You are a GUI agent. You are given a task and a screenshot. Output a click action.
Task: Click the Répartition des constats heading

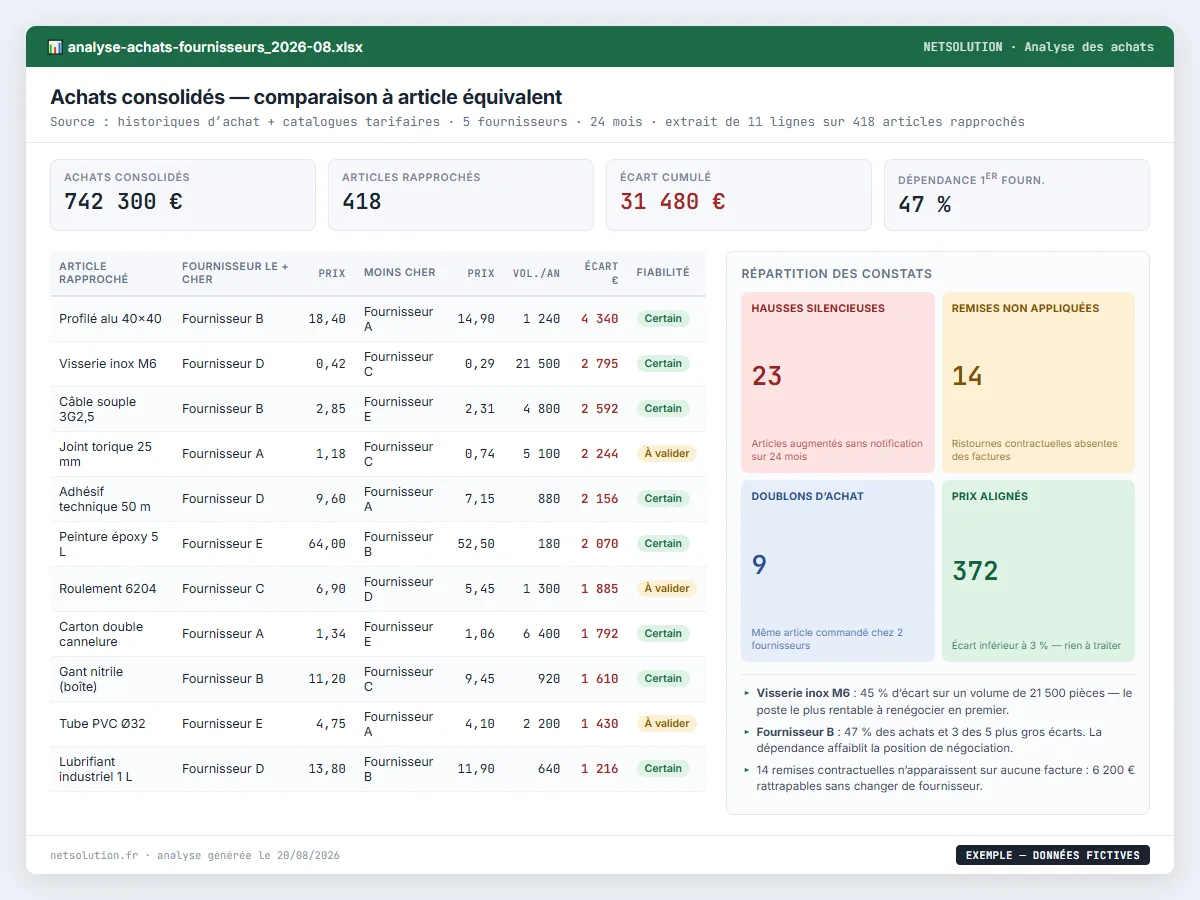836,274
